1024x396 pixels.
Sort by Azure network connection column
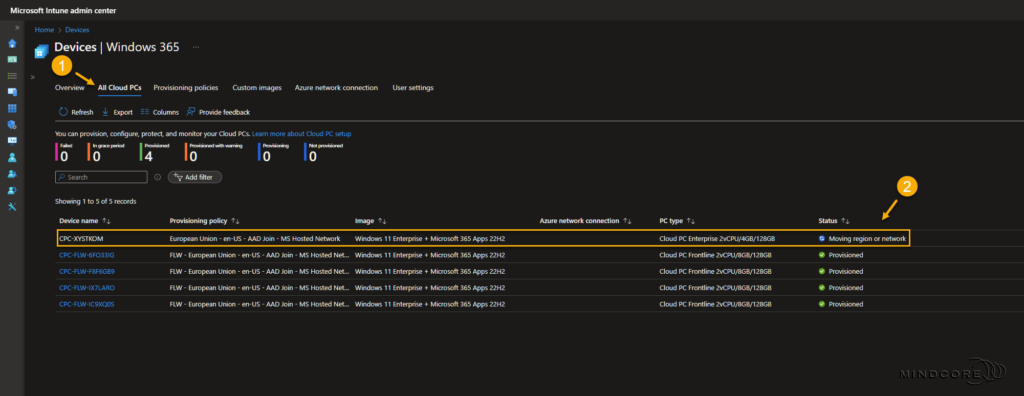(x=585, y=221)
